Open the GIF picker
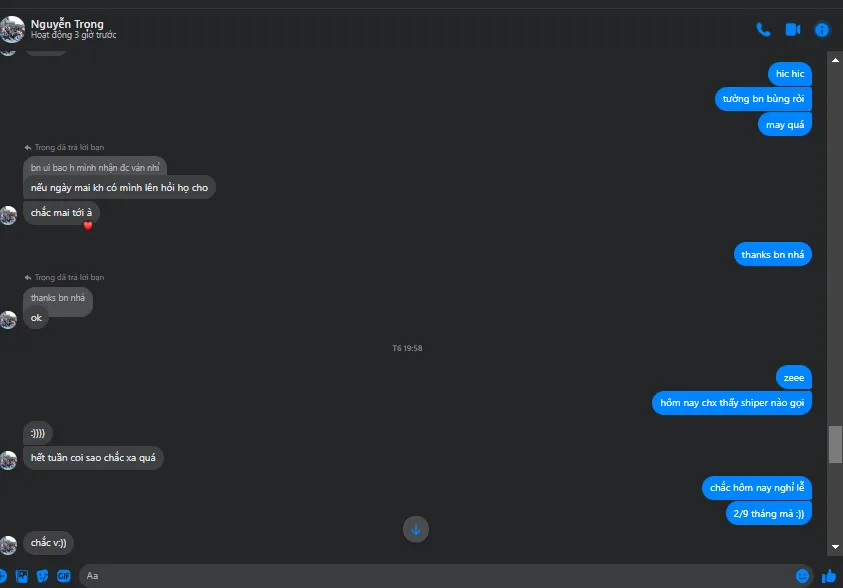 (x=63, y=576)
